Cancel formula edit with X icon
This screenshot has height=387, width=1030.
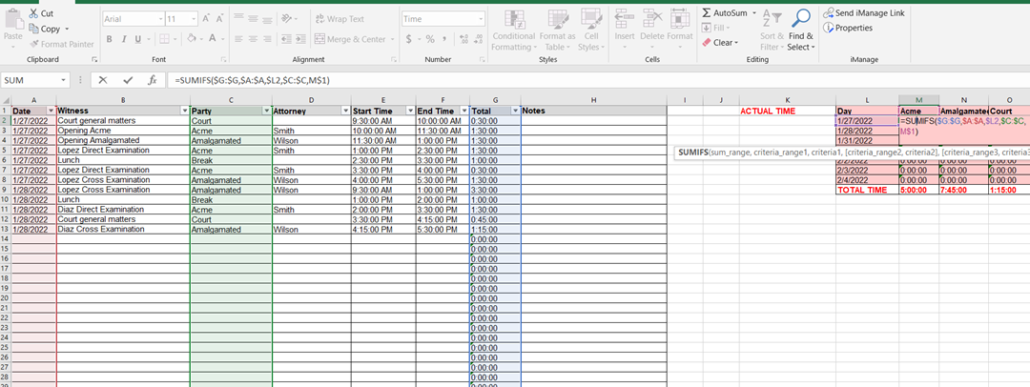[103, 80]
